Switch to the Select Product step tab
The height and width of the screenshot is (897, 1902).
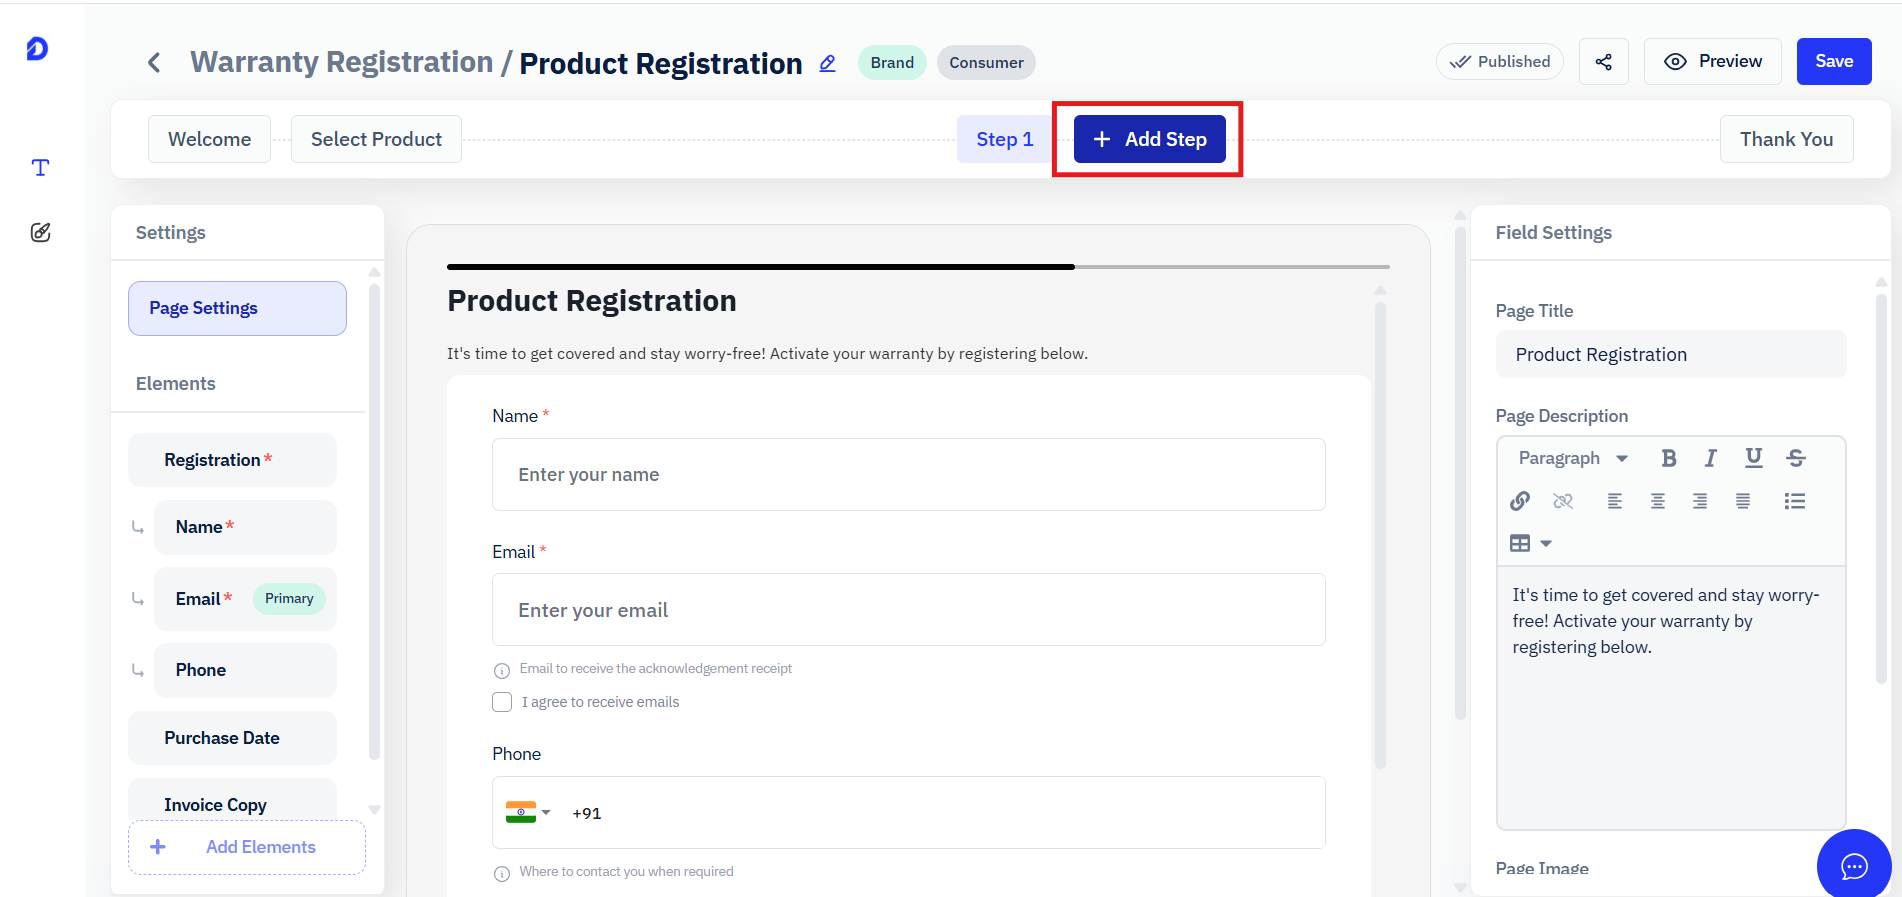(376, 139)
